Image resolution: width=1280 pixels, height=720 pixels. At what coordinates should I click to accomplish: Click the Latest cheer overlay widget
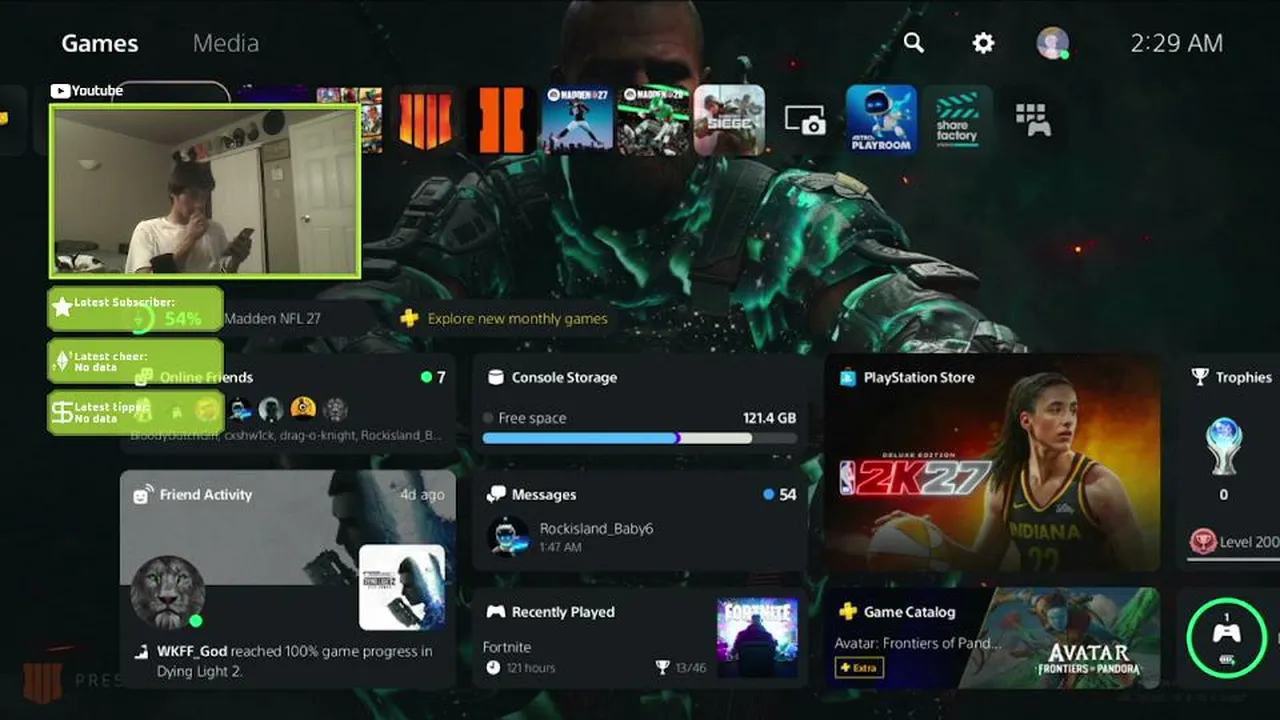coord(135,361)
